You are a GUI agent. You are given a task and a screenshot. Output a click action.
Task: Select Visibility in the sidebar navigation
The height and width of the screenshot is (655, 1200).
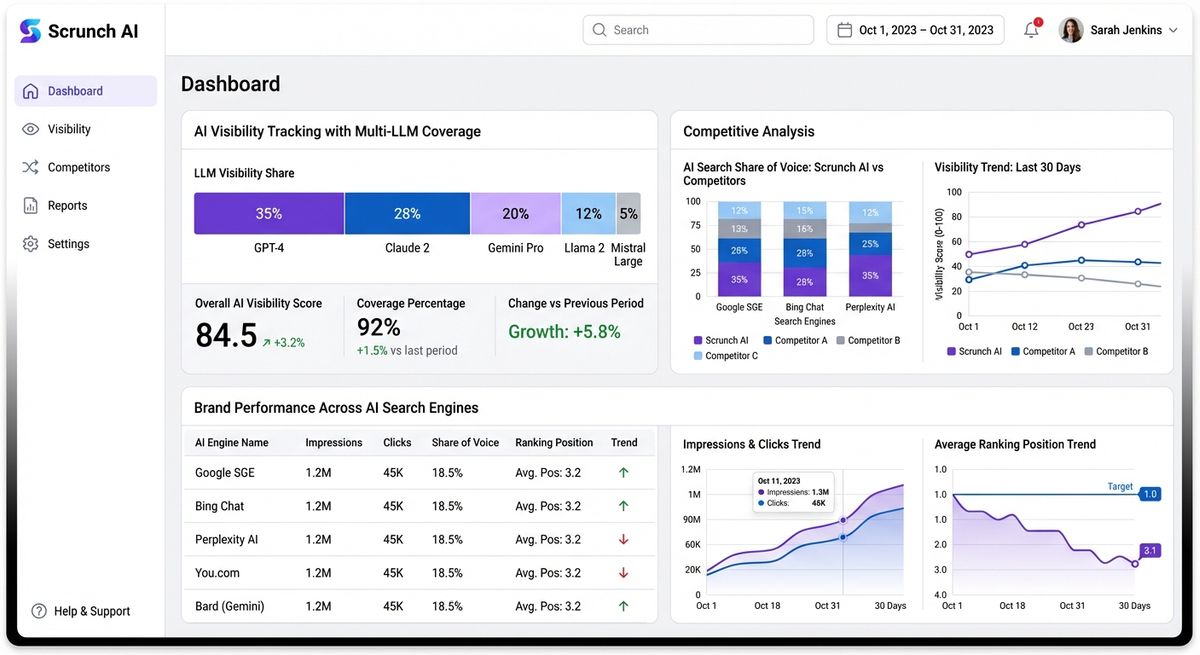coord(68,128)
